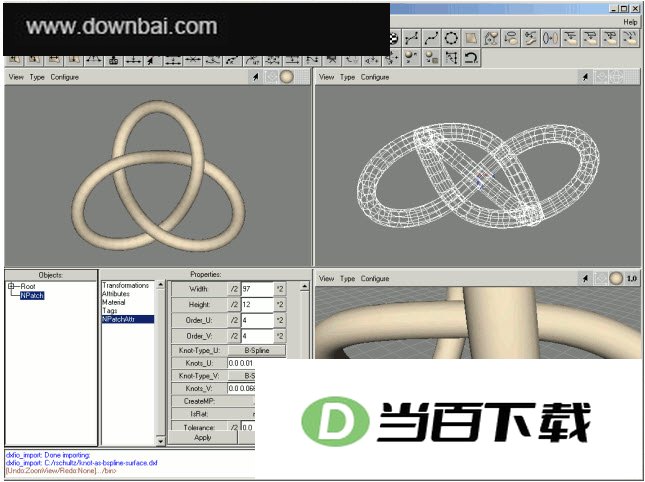The height and width of the screenshot is (482, 645).
Task: Toggle the draw mode icon in bottom-right view
Action: [x=601, y=278]
